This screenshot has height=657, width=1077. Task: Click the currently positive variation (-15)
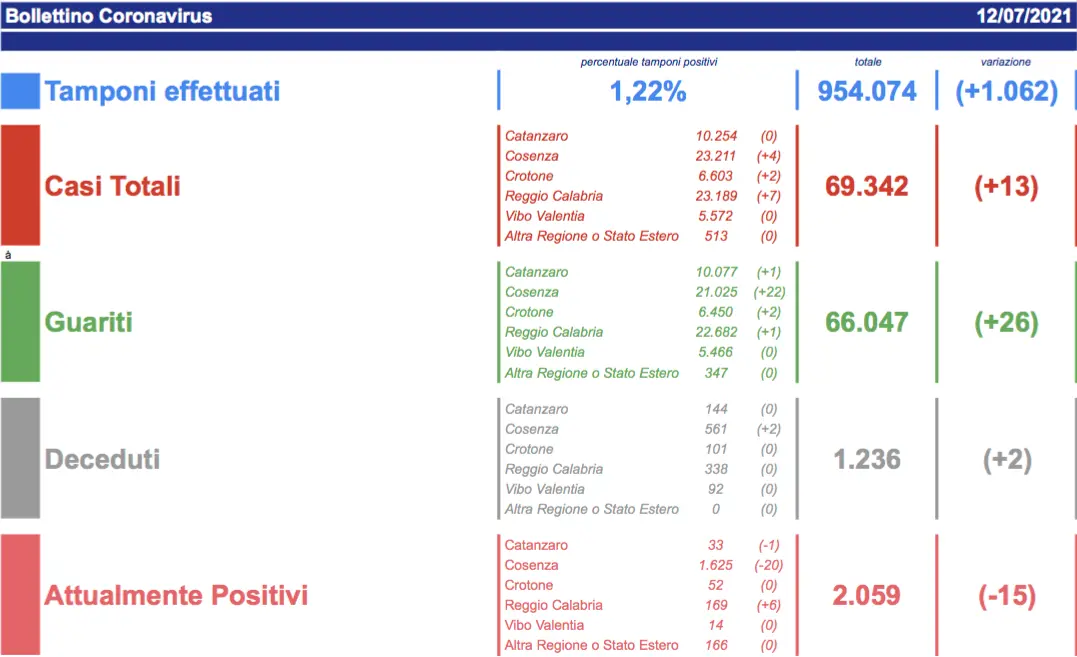pyautogui.click(x=1006, y=595)
